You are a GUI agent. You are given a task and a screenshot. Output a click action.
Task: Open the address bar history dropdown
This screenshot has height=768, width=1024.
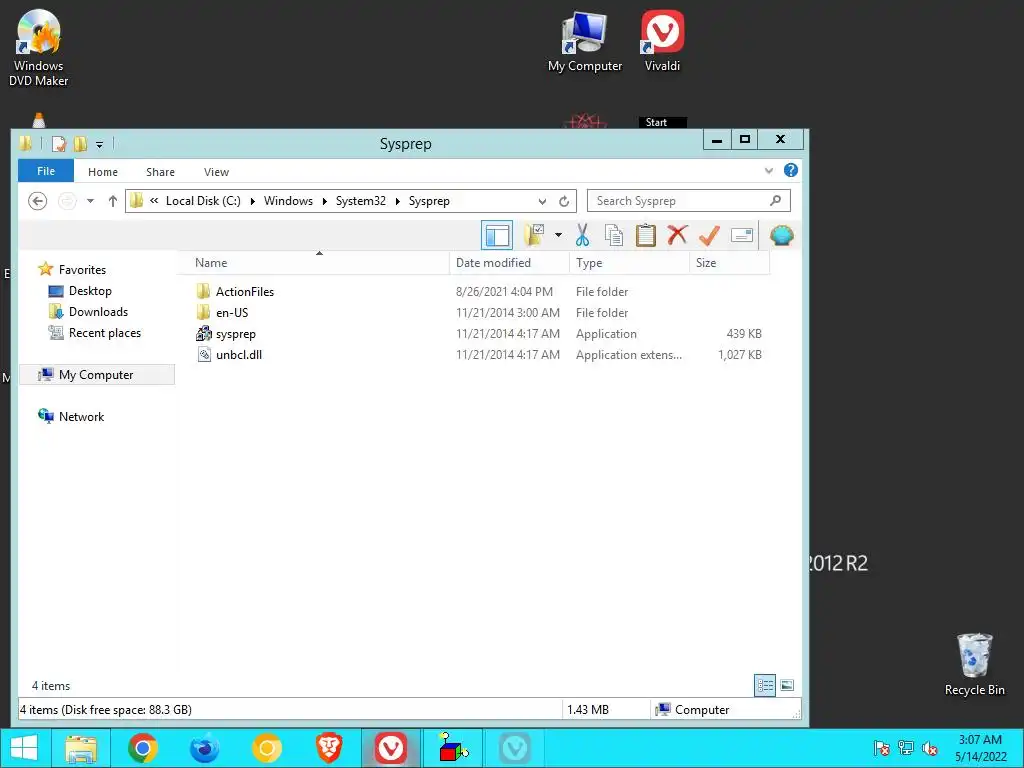(542, 201)
